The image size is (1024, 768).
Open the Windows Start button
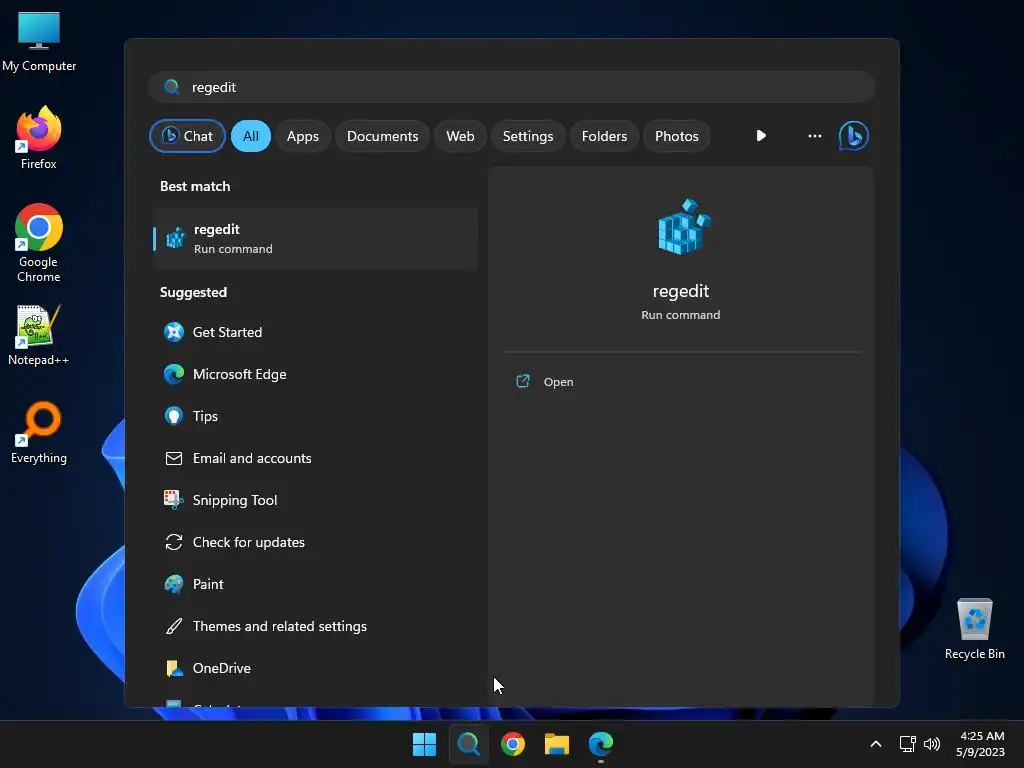tap(424, 744)
